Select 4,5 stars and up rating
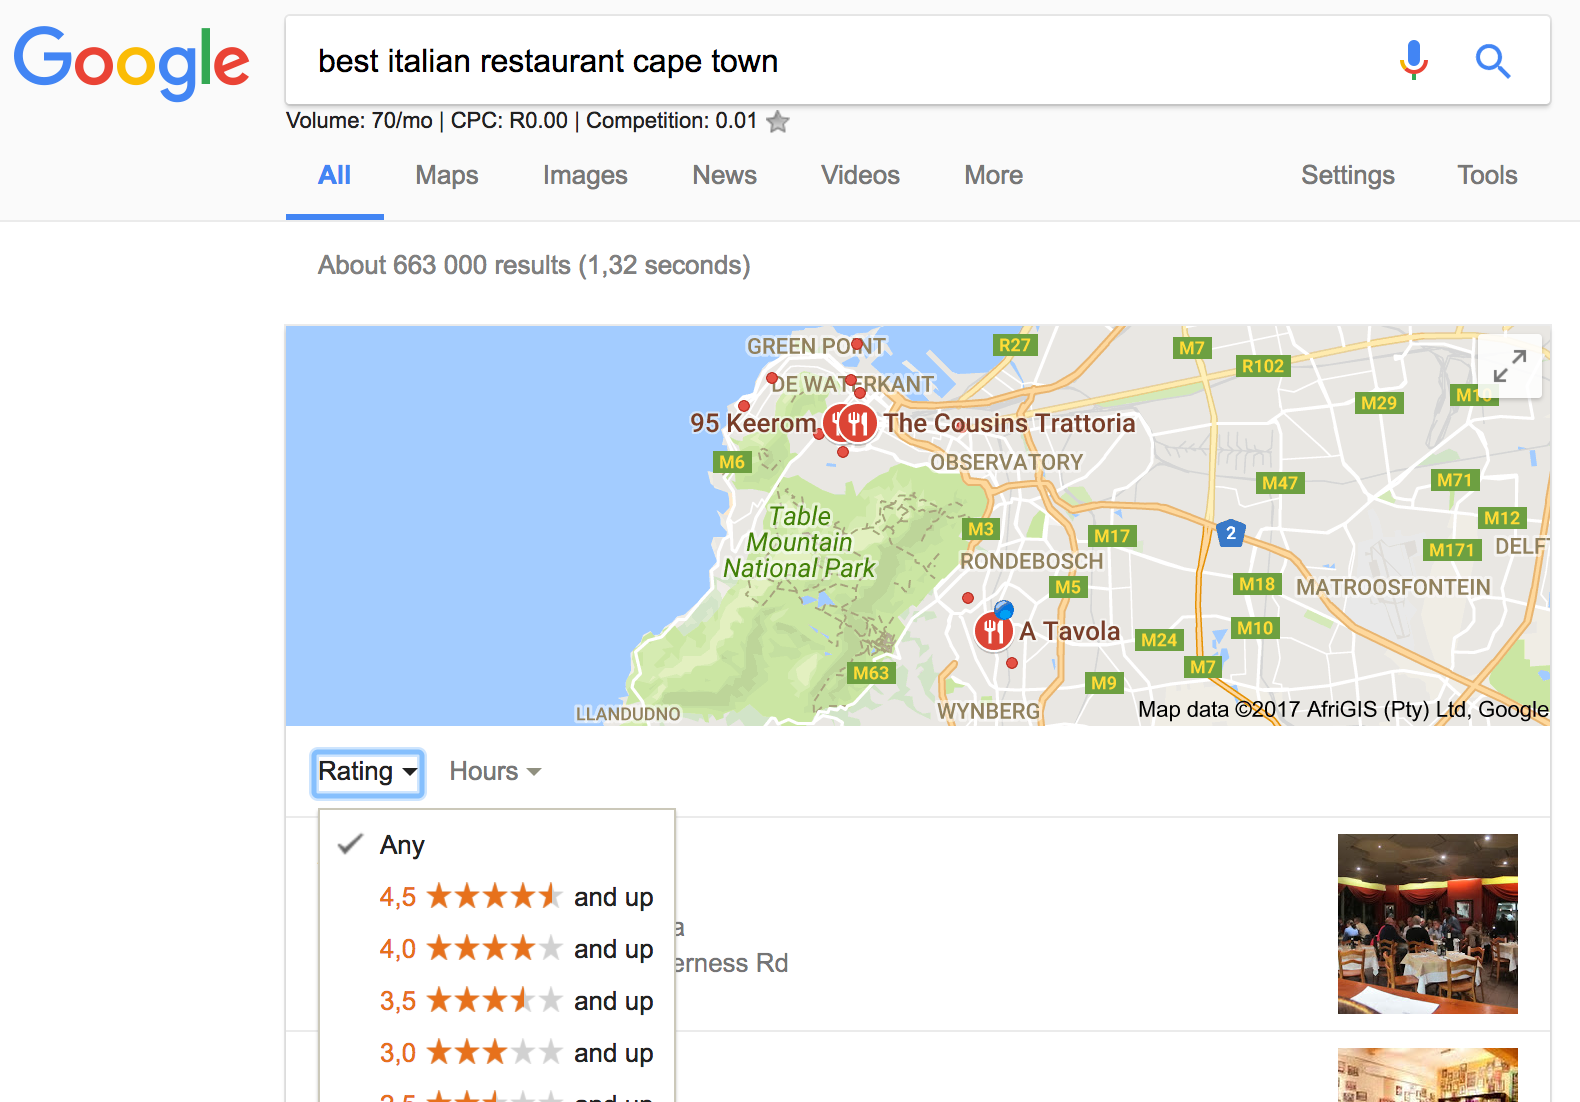1580x1102 pixels. pyautogui.click(x=515, y=897)
